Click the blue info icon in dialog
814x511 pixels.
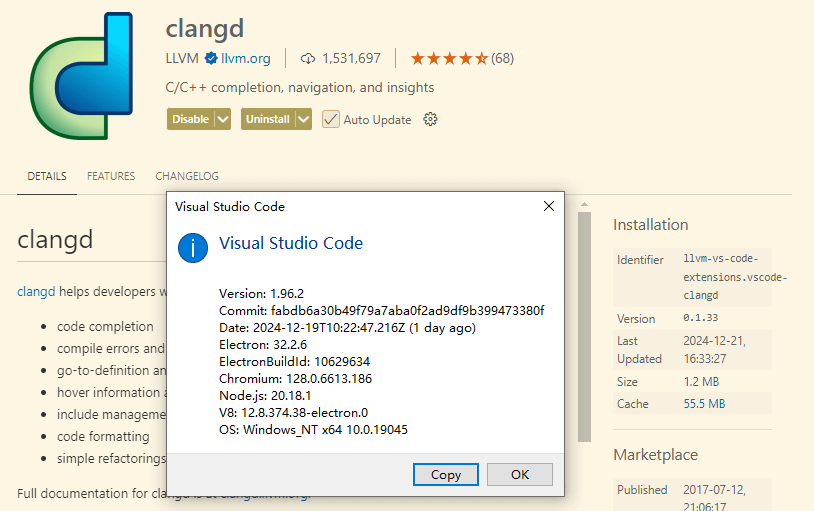click(x=193, y=248)
